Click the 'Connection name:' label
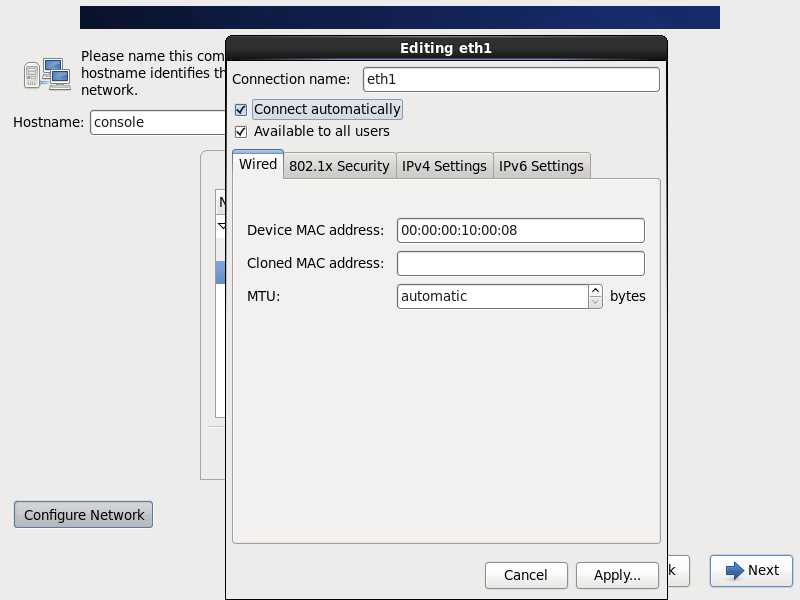Screen dimensions: 800x600 (291, 80)
